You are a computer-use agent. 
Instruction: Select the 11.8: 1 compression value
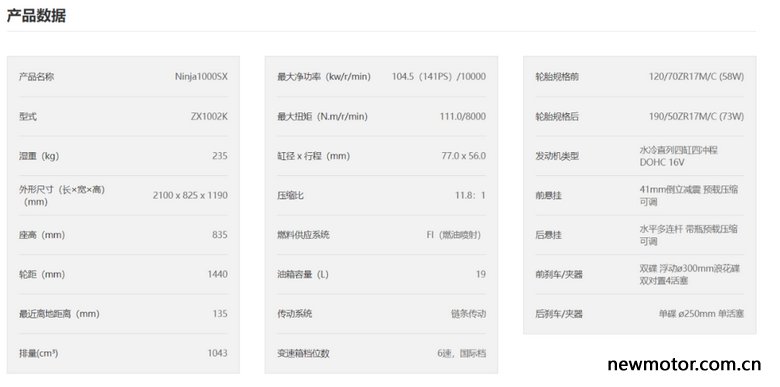coord(470,195)
